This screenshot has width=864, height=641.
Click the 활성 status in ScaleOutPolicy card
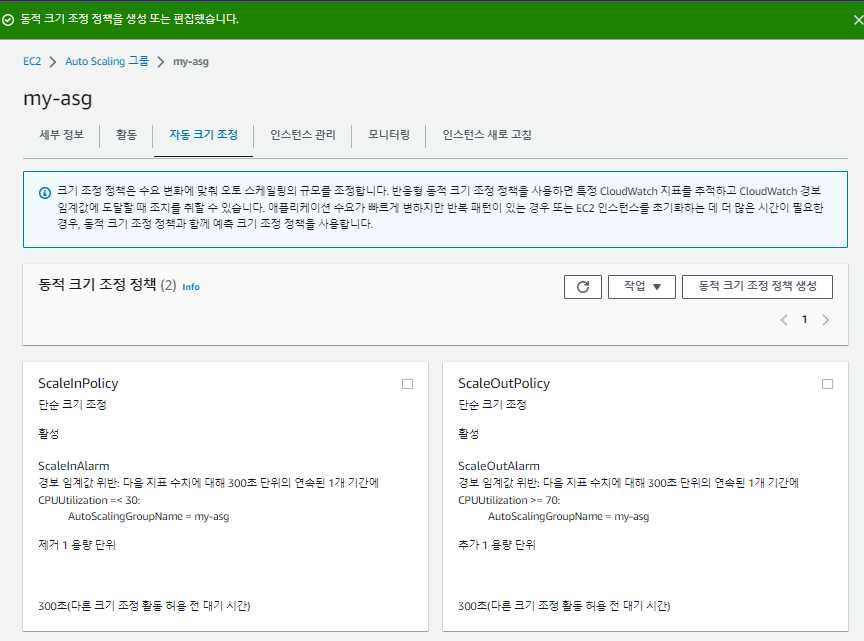pyautogui.click(x=468, y=434)
